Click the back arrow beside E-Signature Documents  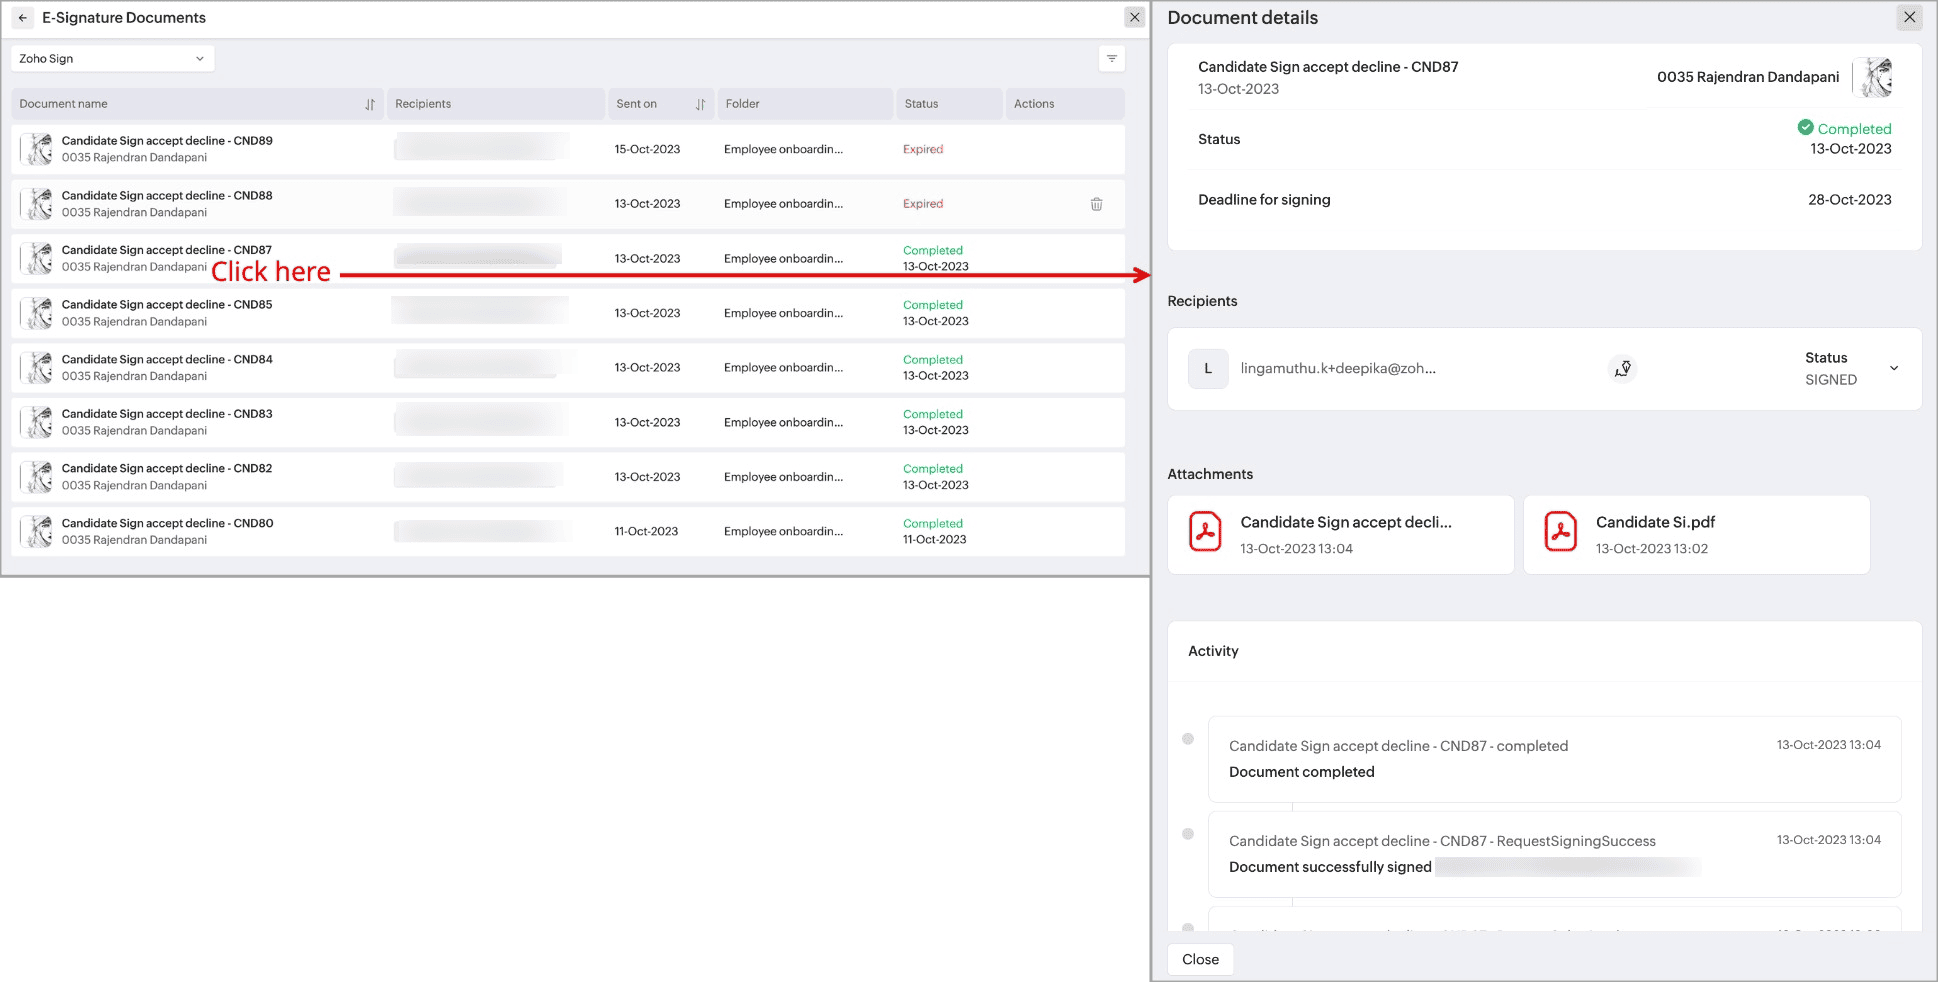[23, 18]
